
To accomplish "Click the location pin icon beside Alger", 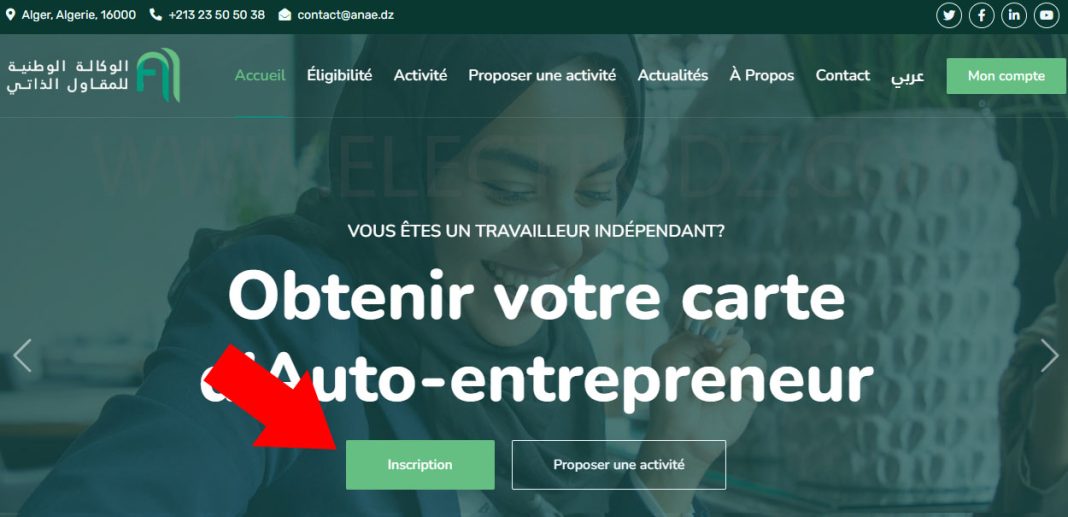I will click(x=10, y=14).
